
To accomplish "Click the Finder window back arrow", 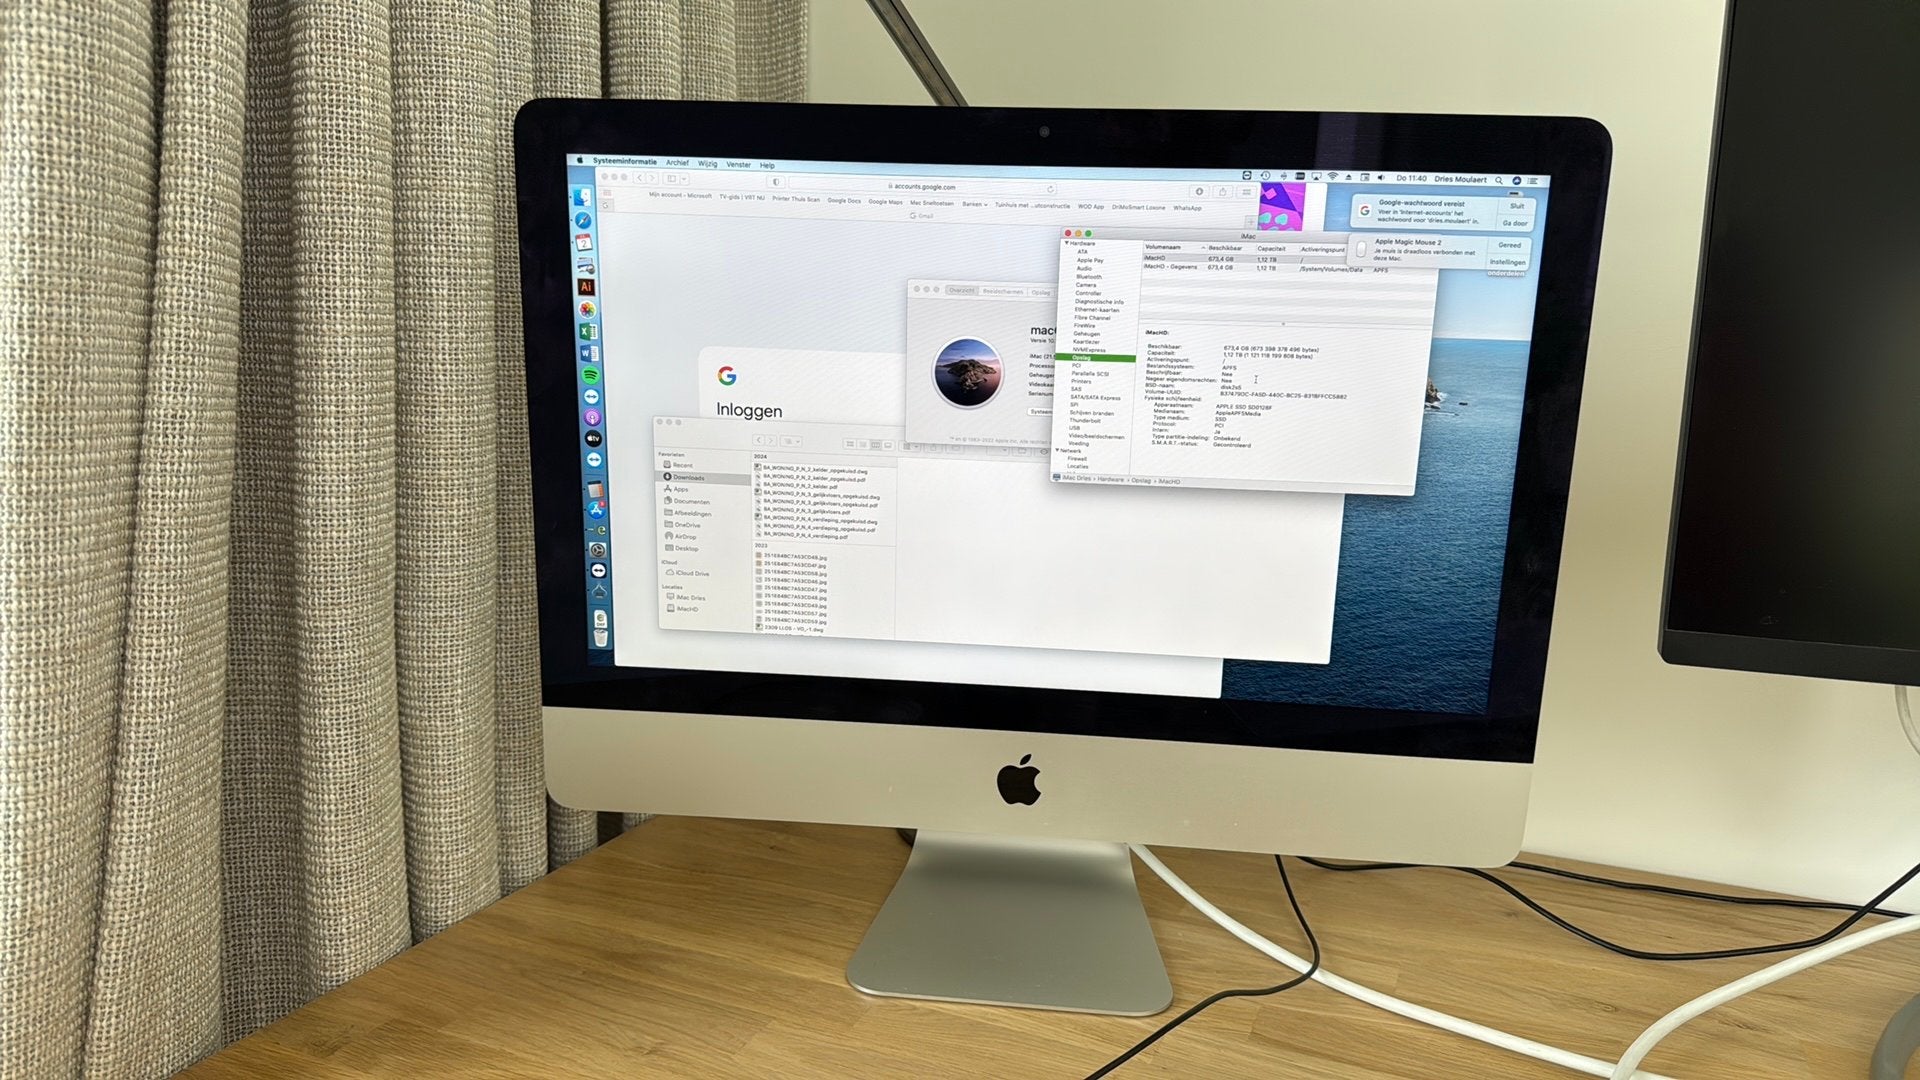I will [759, 440].
